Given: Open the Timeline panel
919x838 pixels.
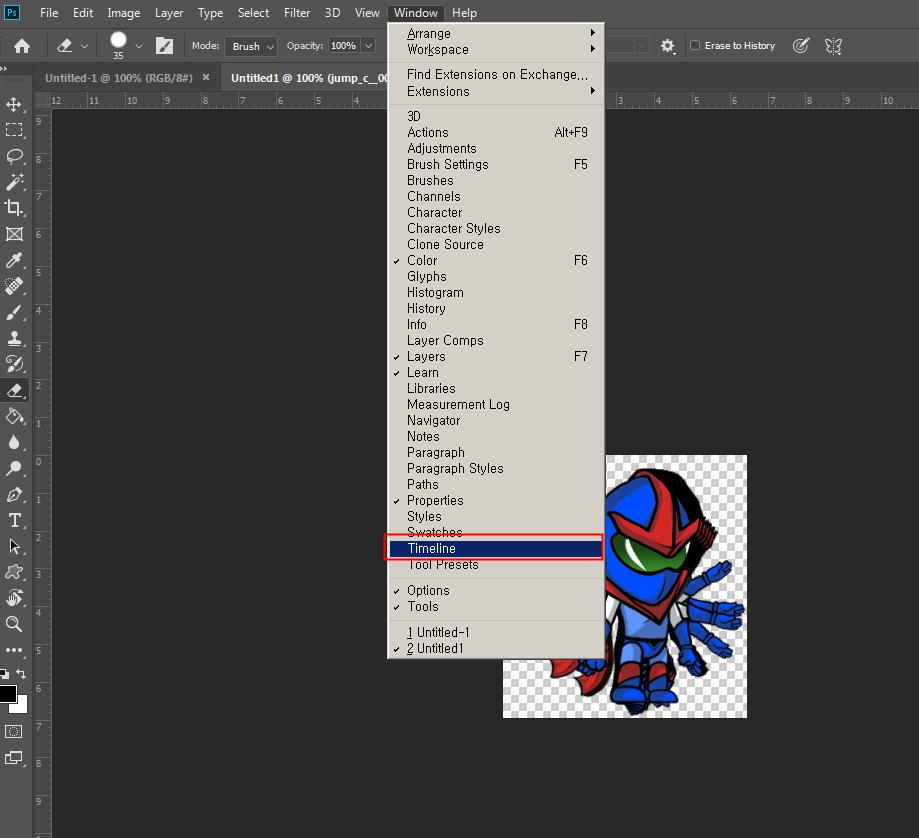Looking at the screenshot, I should point(496,549).
